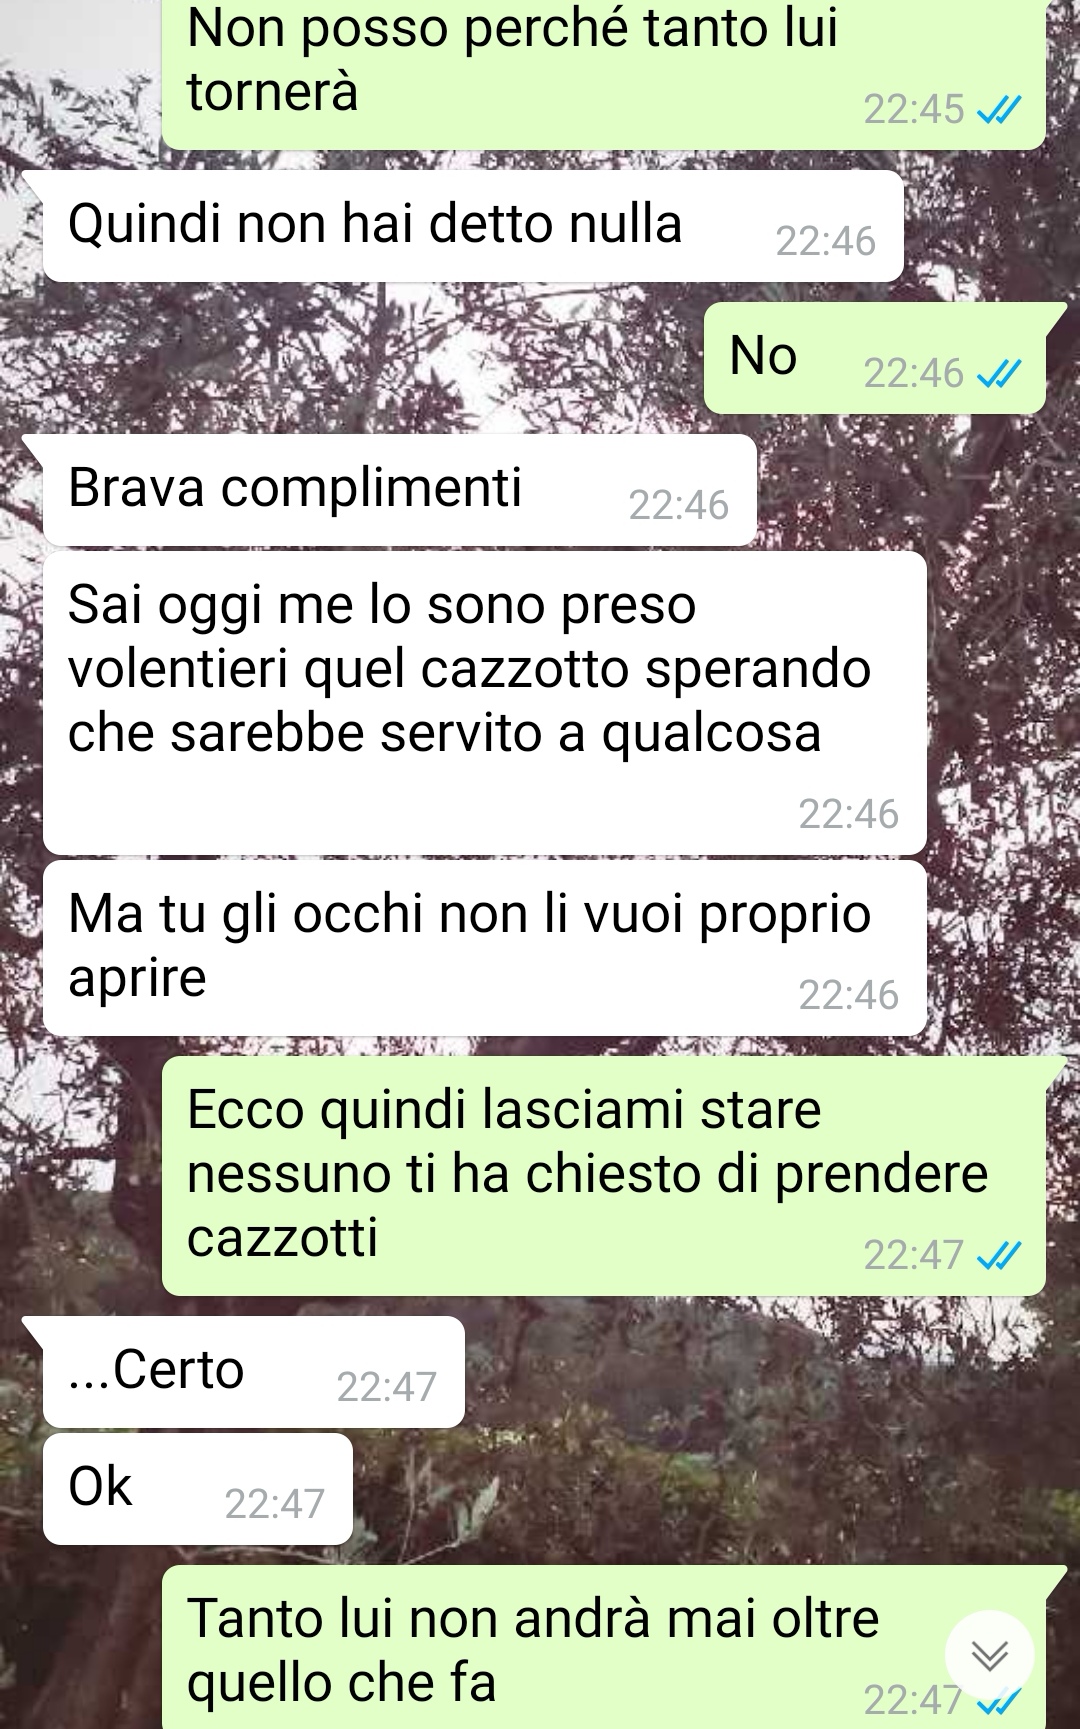Click the 22:47 timestamp on the 'Ok' message
The image size is (1080, 1729).
[275, 1504]
